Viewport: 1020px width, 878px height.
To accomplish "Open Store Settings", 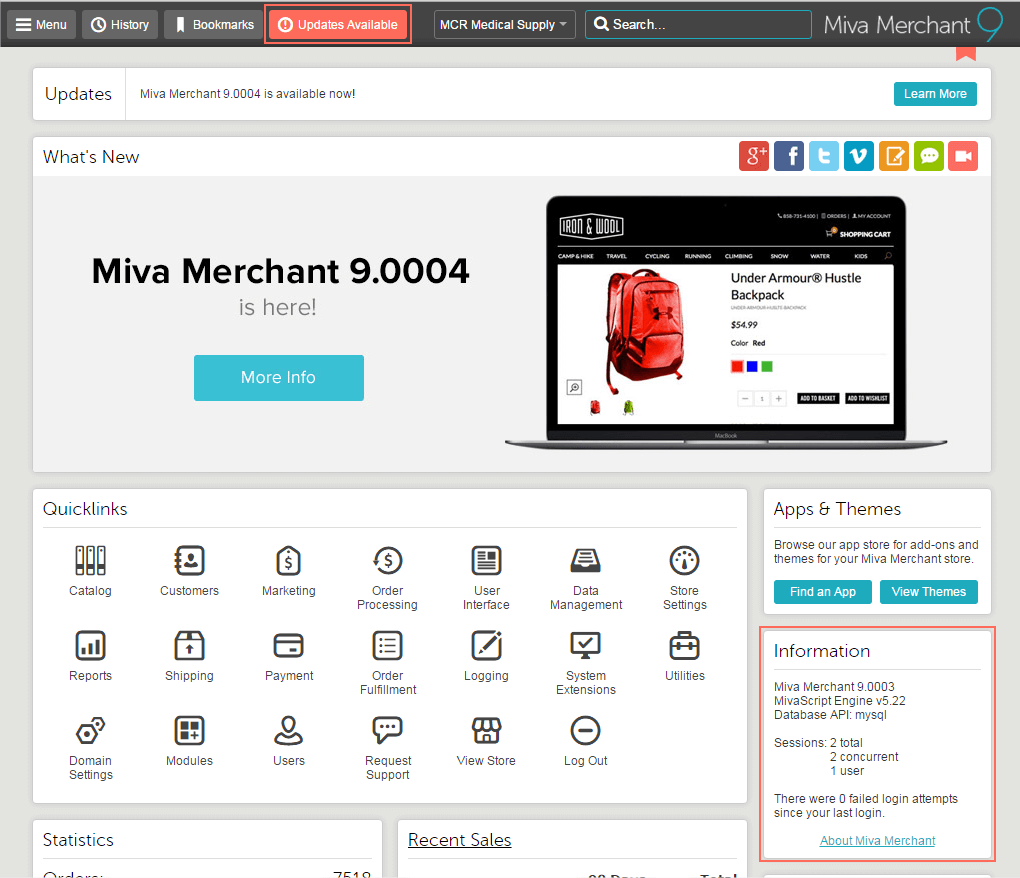I will click(684, 578).
